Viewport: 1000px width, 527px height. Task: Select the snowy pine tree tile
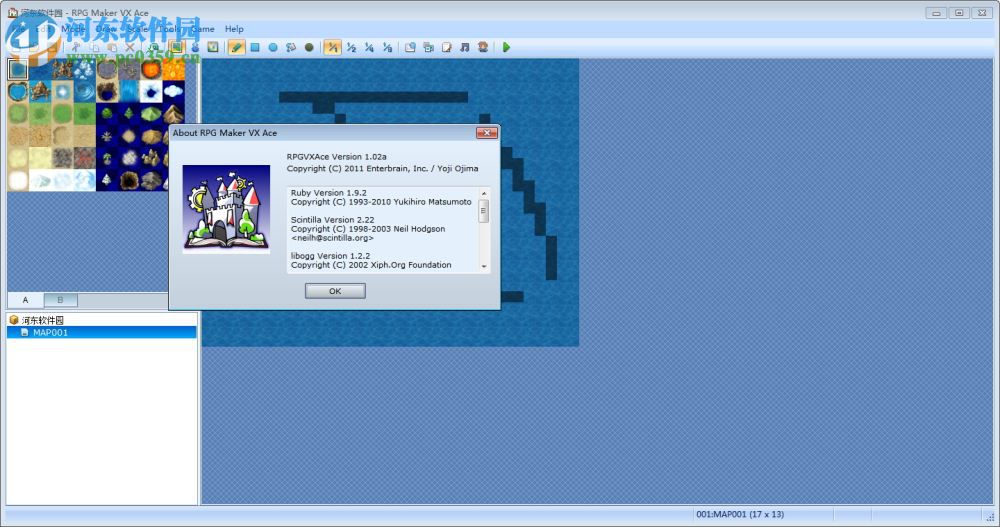pyautogui.click(x=107, y=180)
